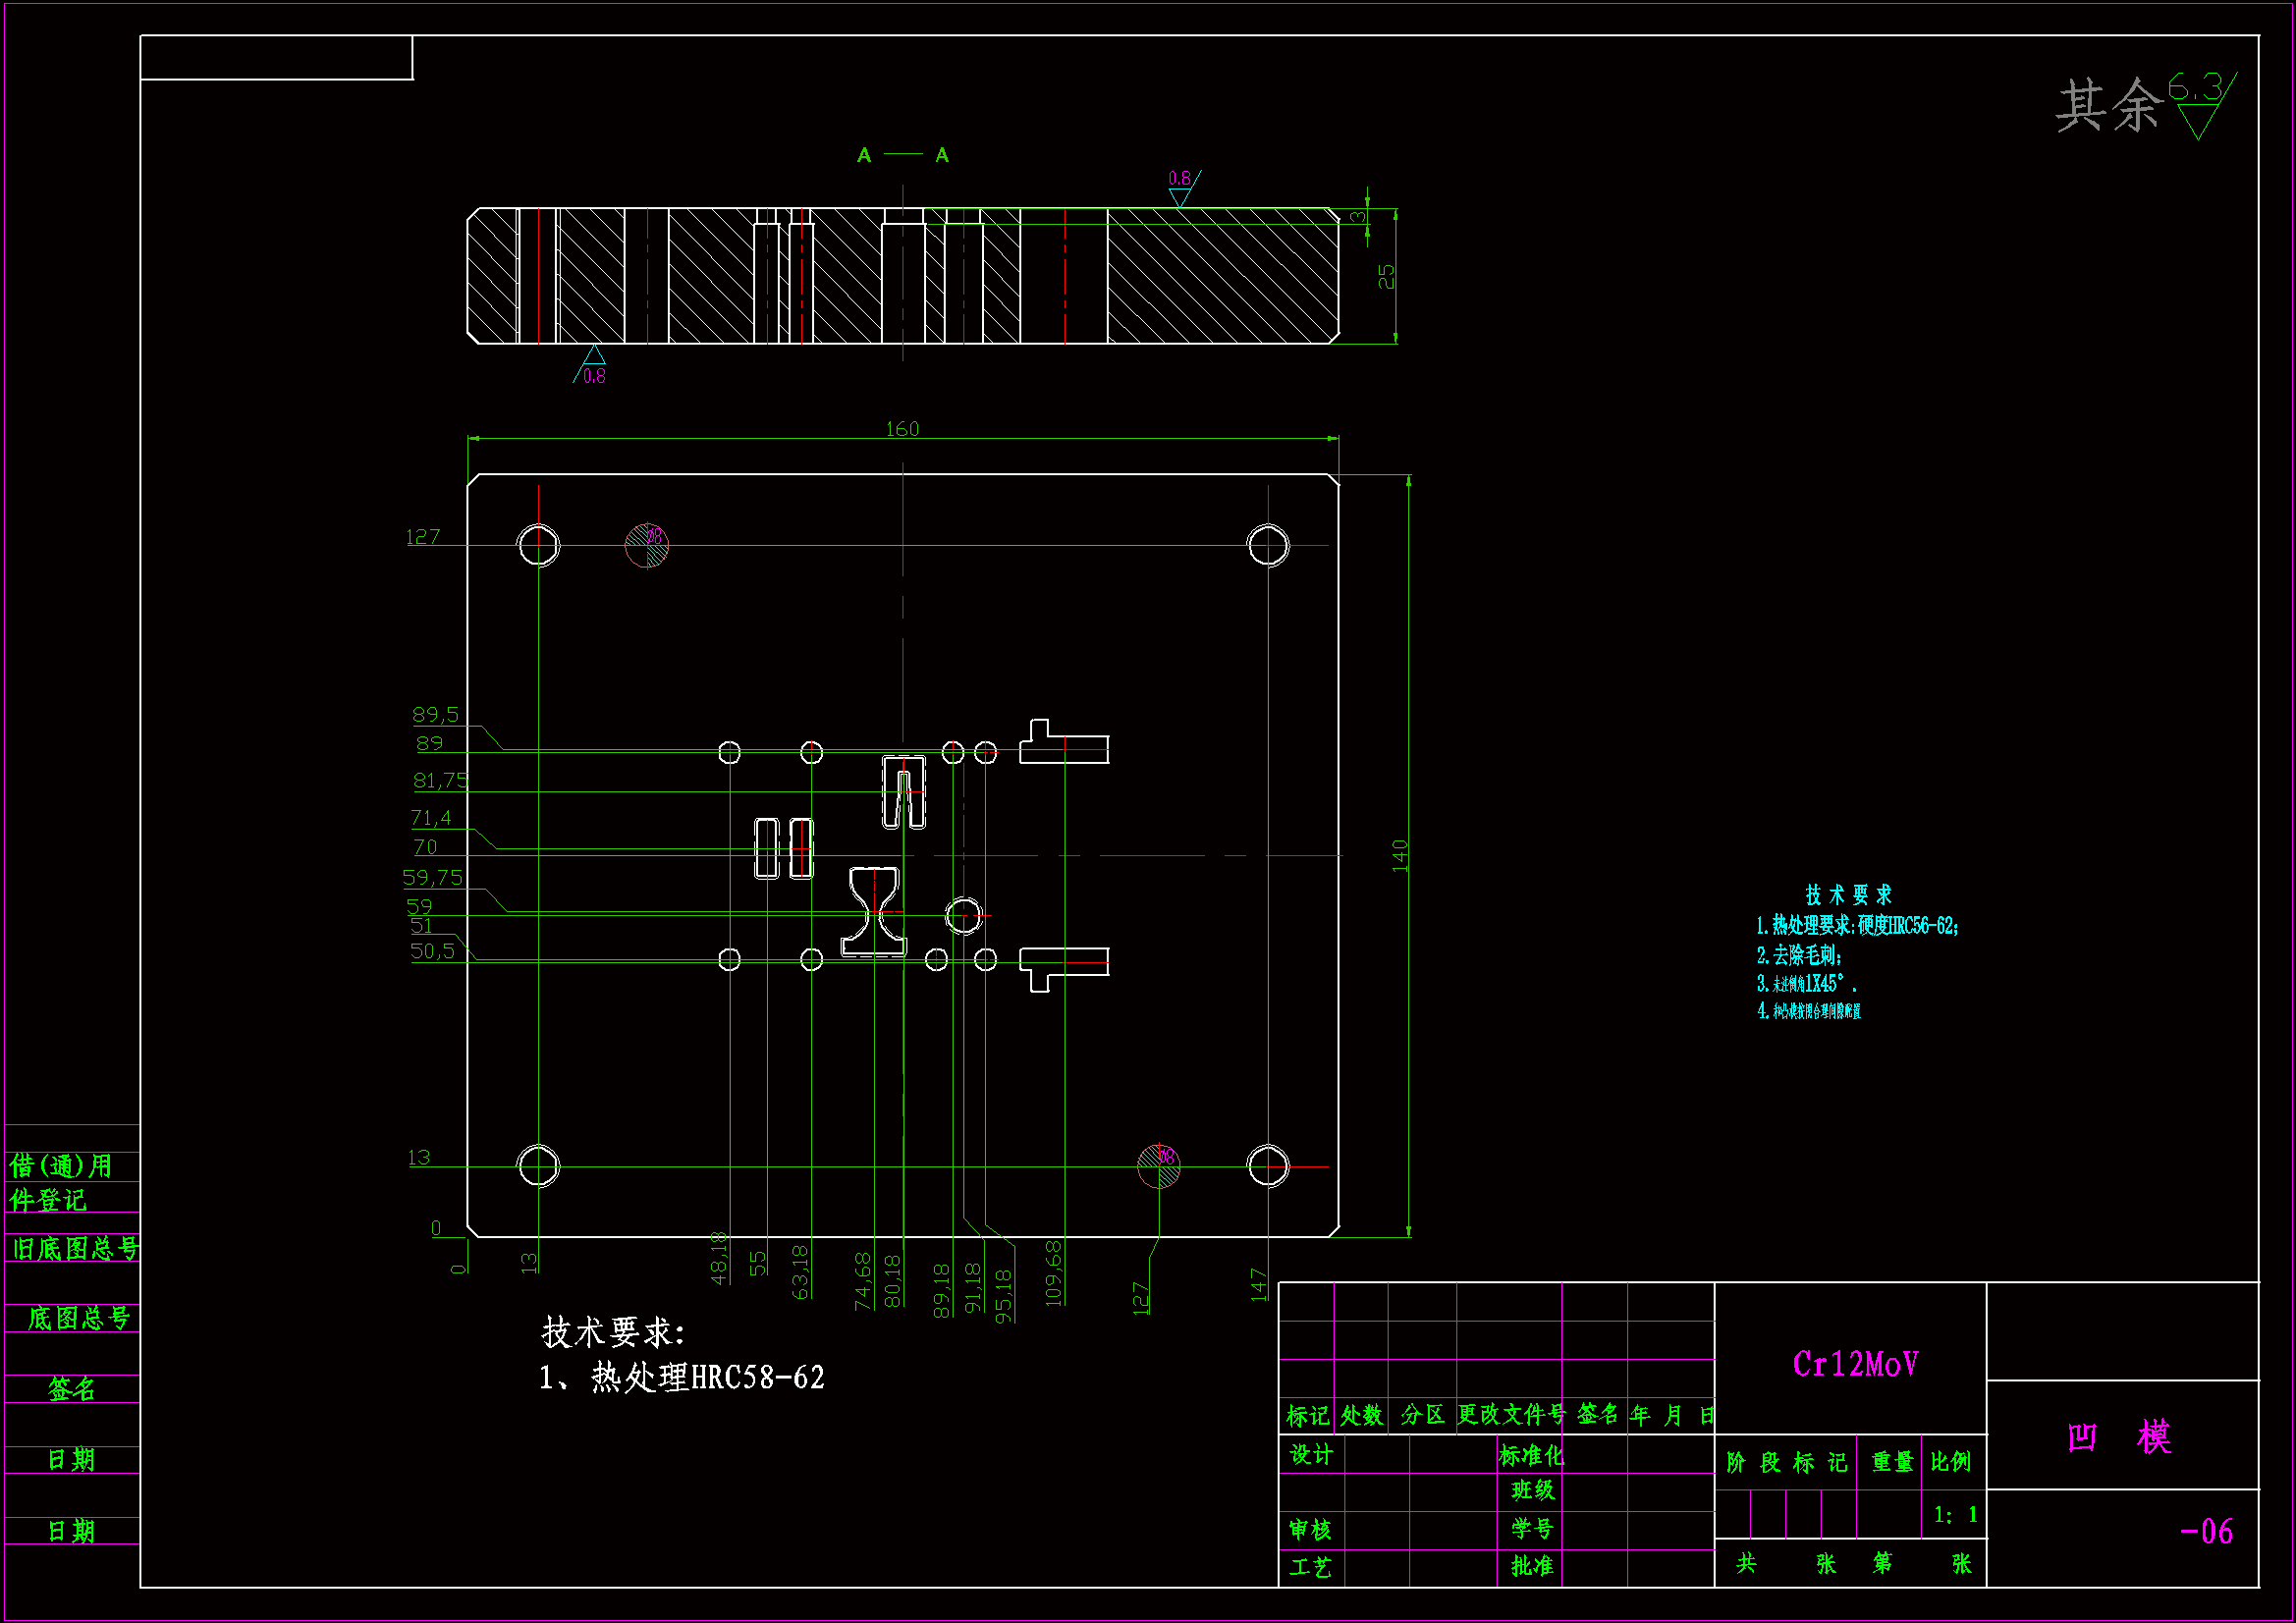Select the bottom-right corner bolt hole circle

(x=1268, y=1166)
